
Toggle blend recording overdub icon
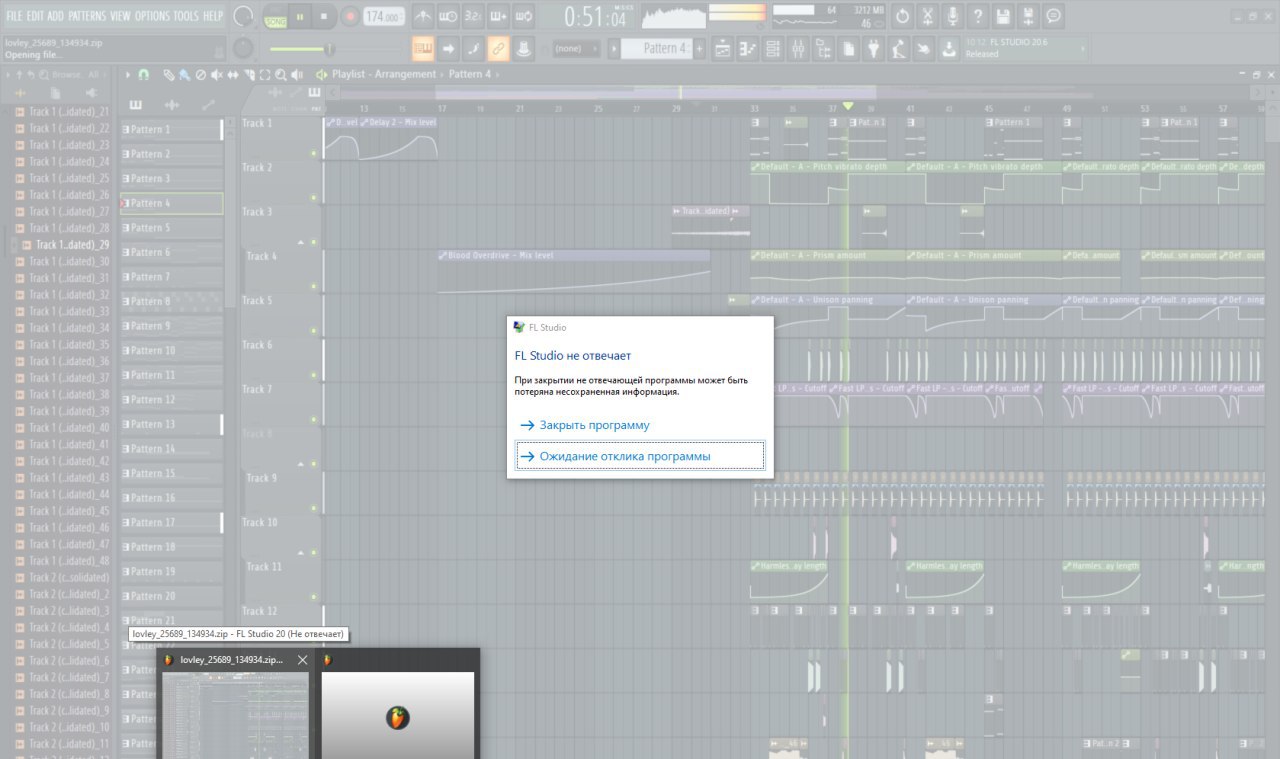tap(498, 16)
